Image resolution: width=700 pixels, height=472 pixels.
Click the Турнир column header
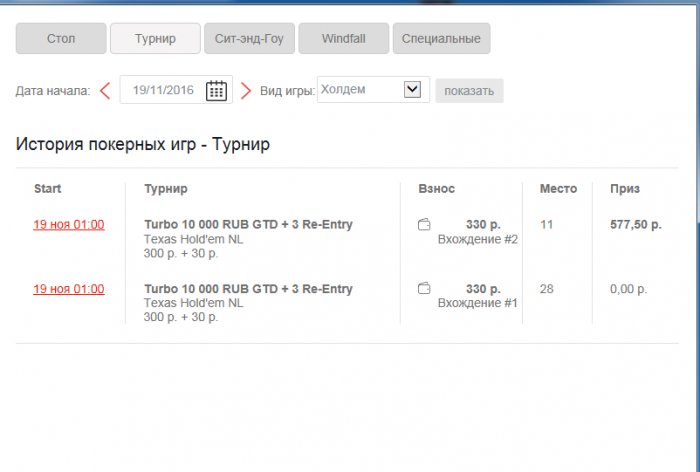point(166,188)
